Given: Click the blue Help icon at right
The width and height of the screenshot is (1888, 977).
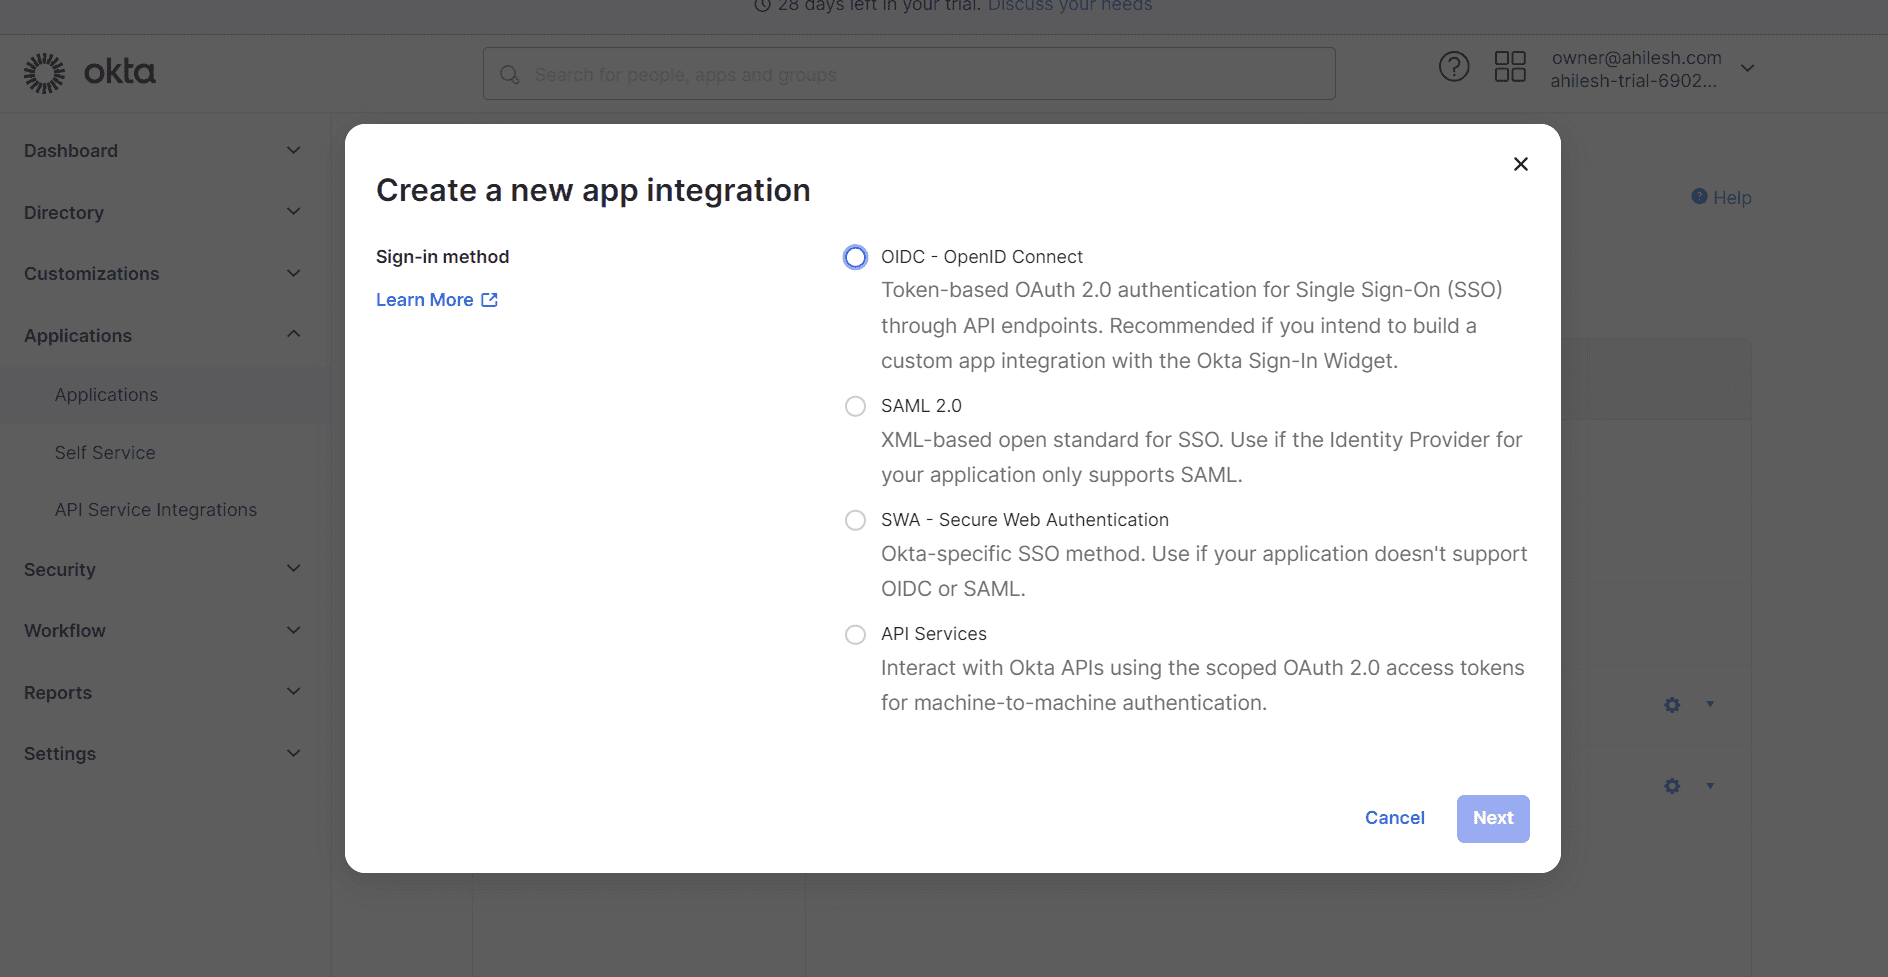Looking at the screenshot, I should [x=1699, y=197].
